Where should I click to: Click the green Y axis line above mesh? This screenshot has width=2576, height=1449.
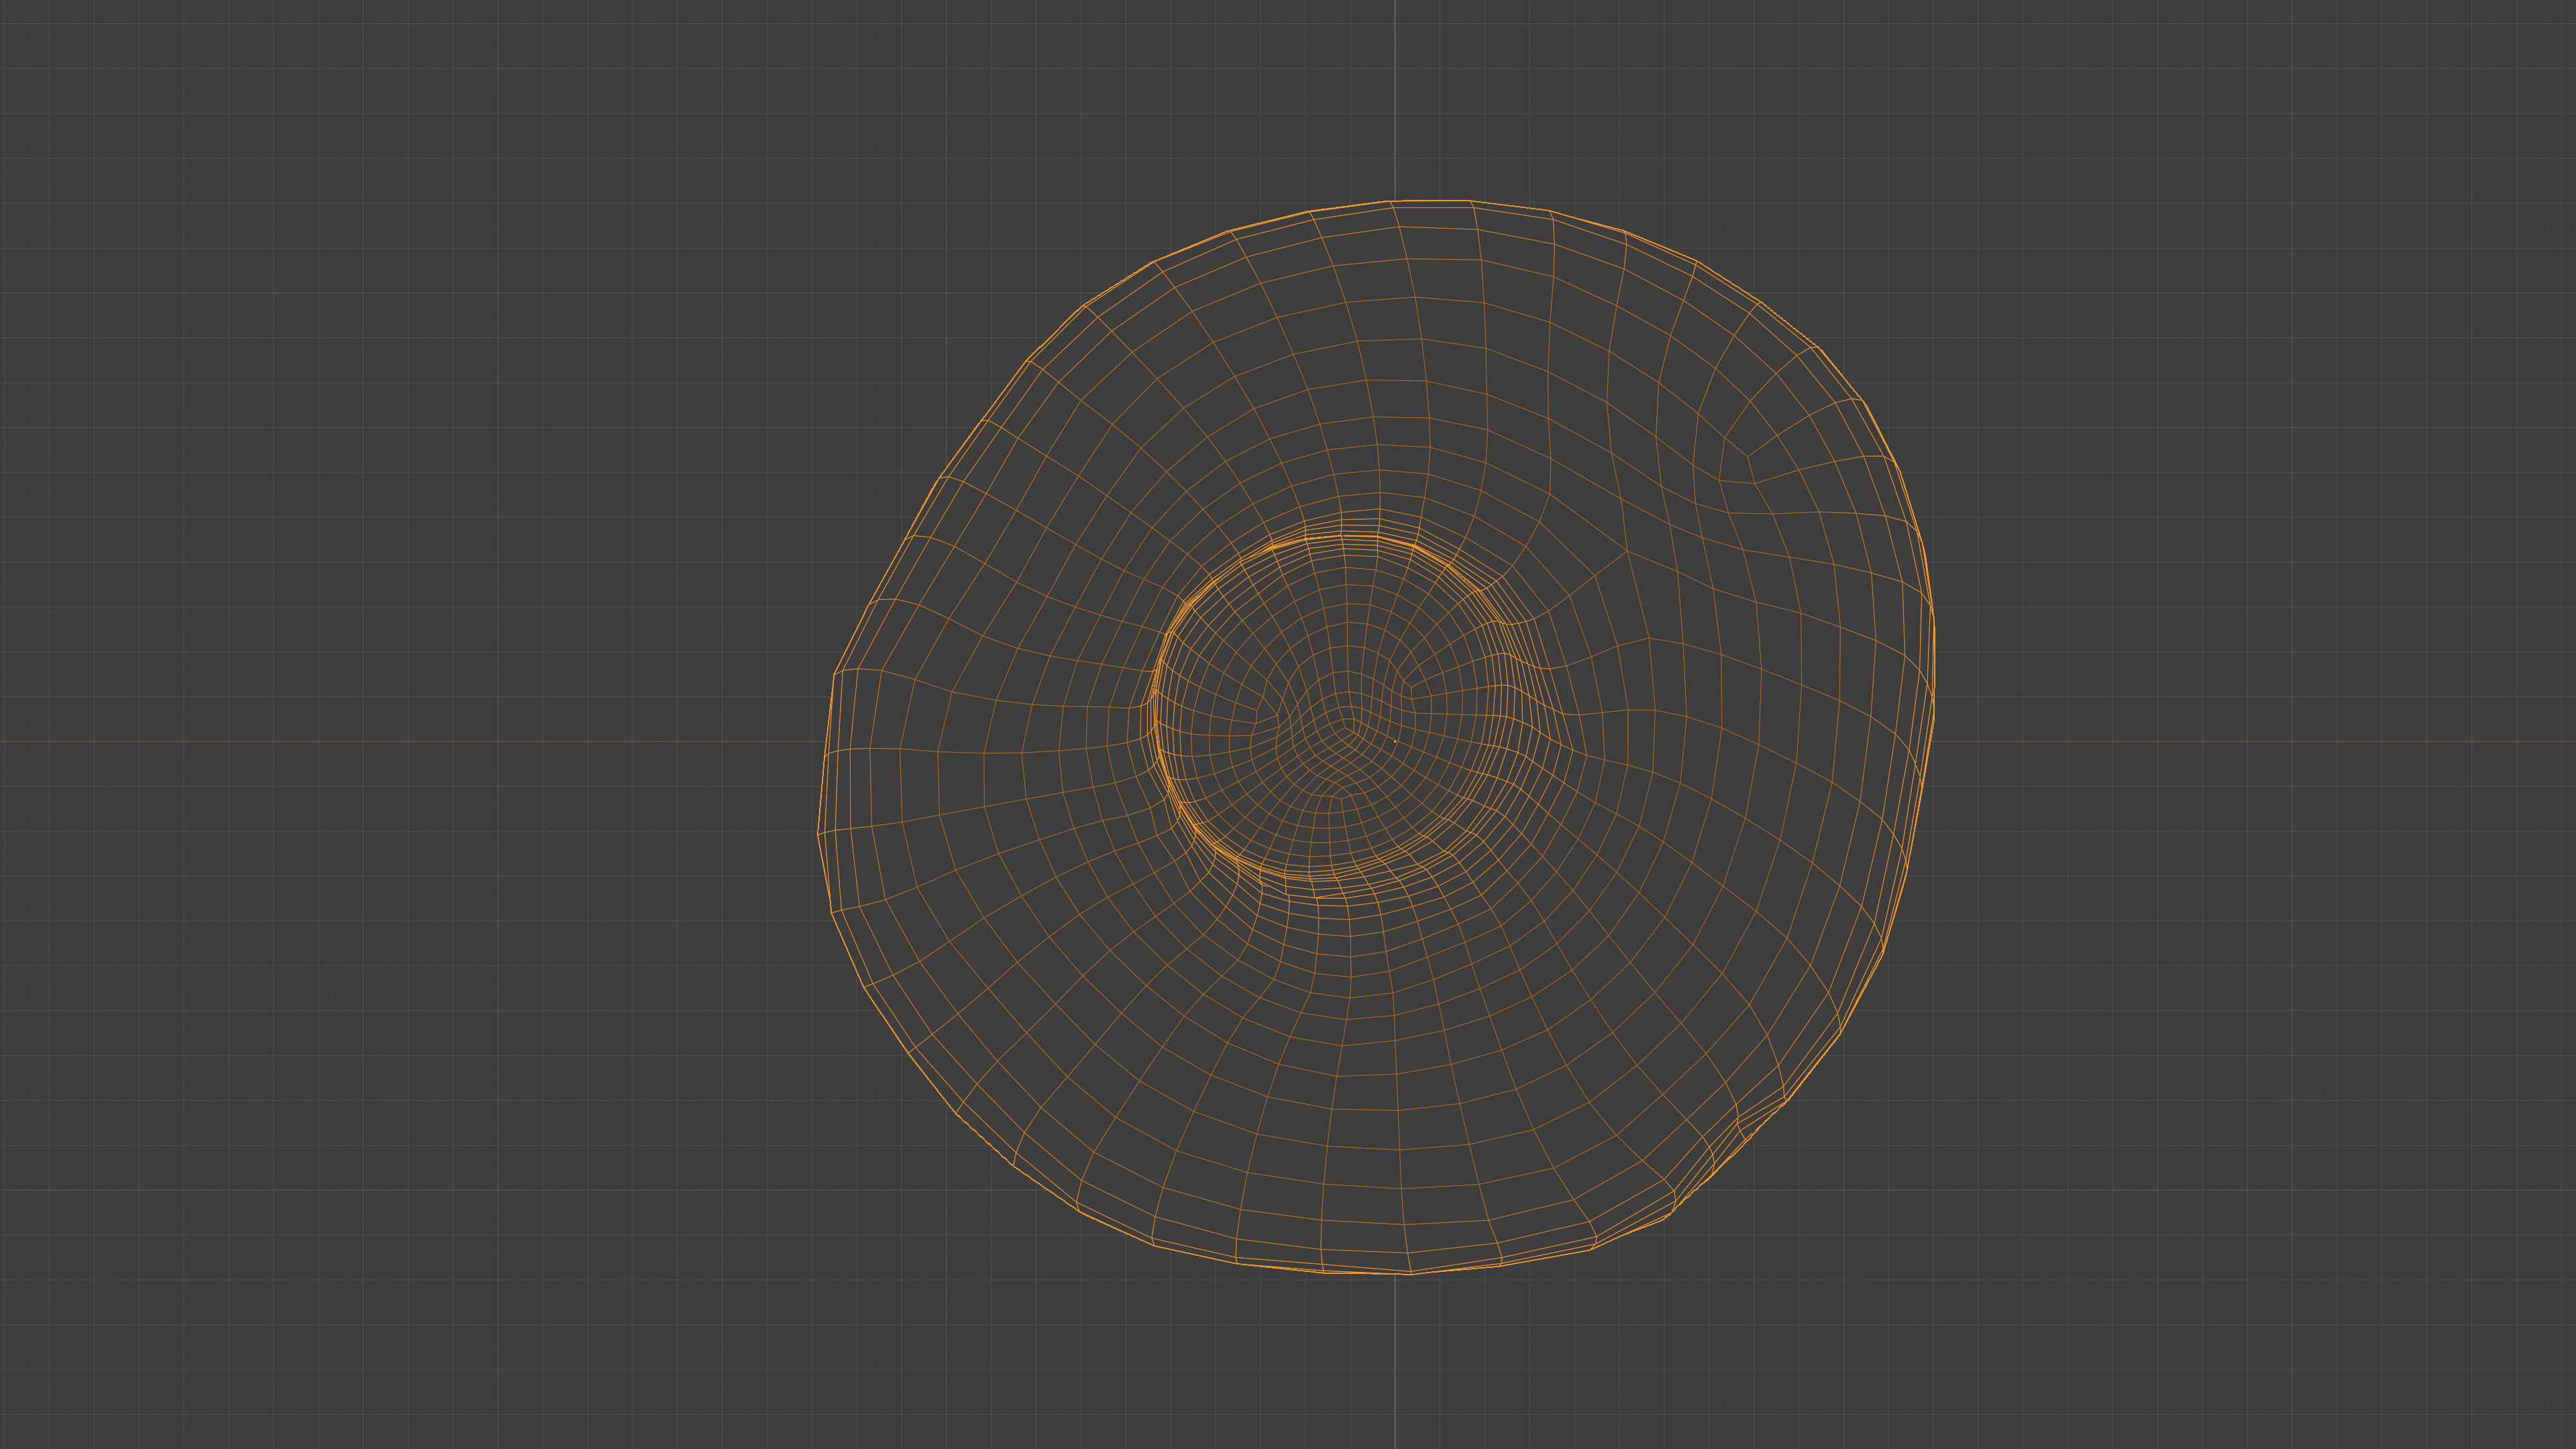pos(1395,100)
